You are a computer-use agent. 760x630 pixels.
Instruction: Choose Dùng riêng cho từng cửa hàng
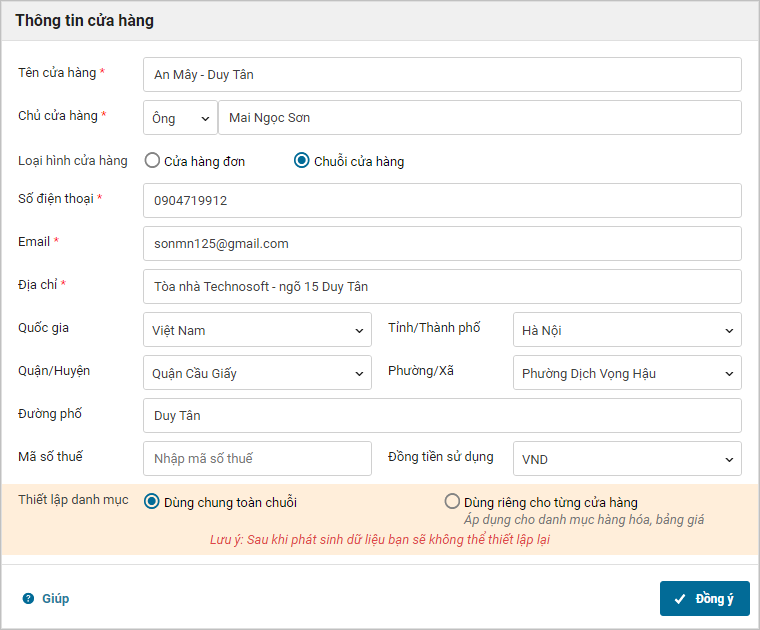point(452,502)
